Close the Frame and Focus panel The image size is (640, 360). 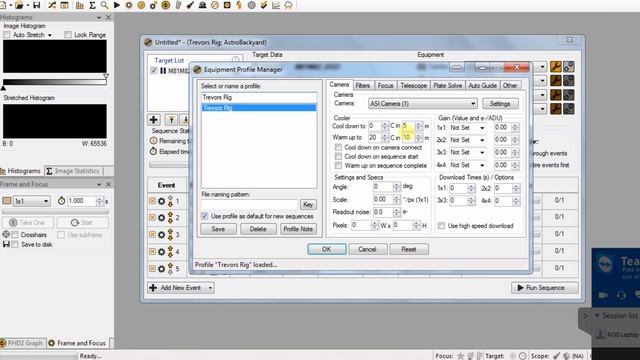tap(108, 184)
